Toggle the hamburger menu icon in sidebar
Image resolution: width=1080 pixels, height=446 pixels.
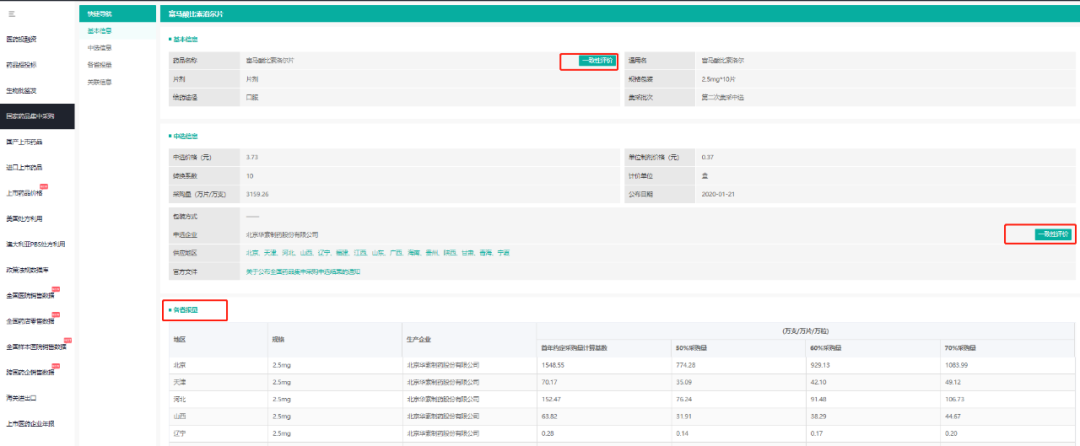tap(11, 13)
